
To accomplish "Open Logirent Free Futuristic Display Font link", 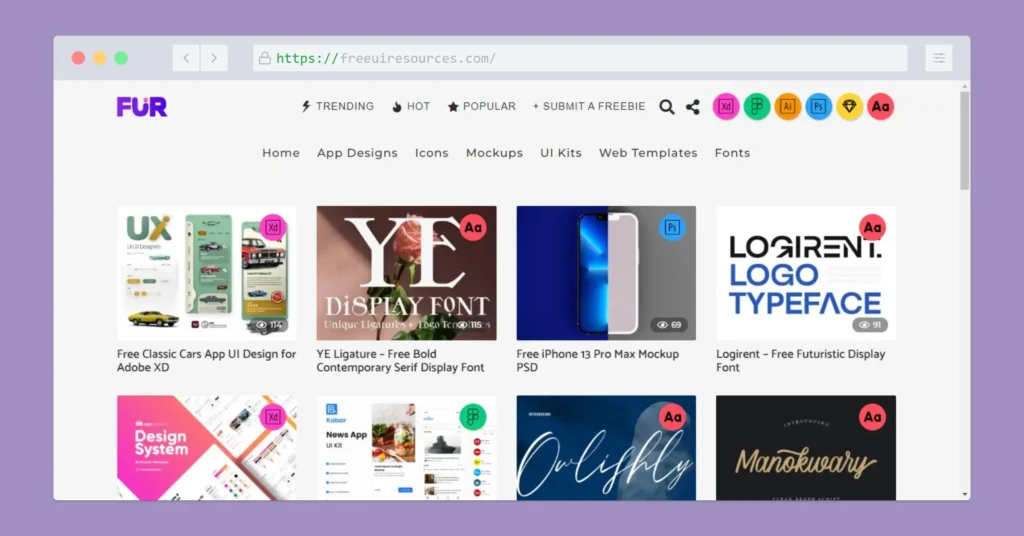I will (x=800, y=360).
